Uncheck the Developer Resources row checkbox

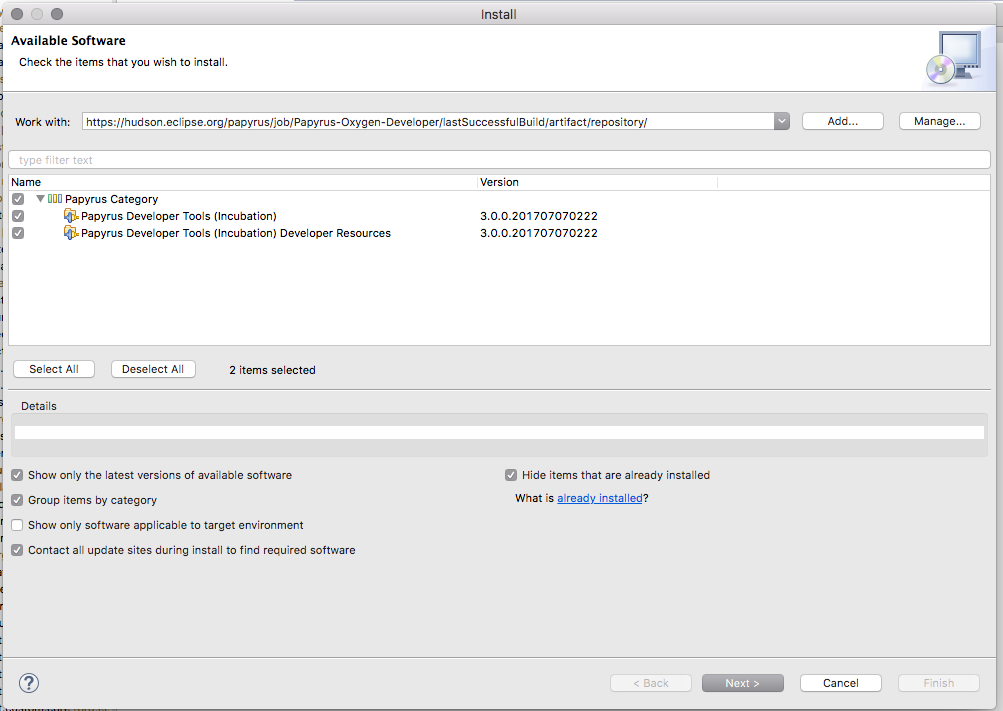click(x=18, y=233)
